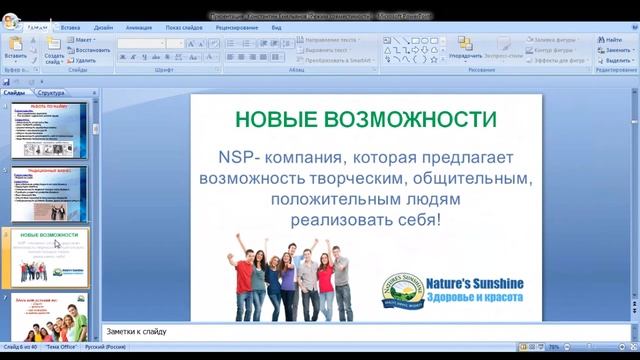Toggle Bold (Ж) formatting
Screen dimensions: 640x360
point(122,57)
